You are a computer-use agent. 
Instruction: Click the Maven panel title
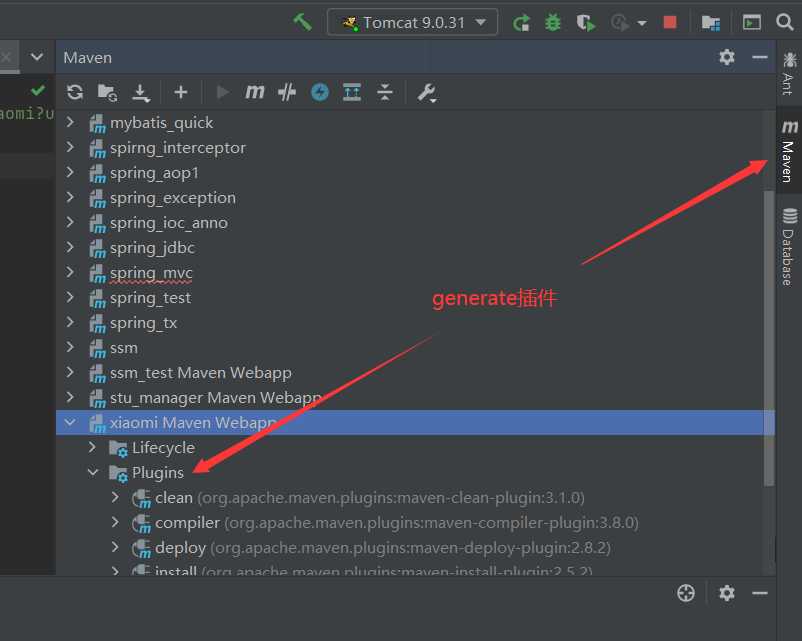coord(87,57)
